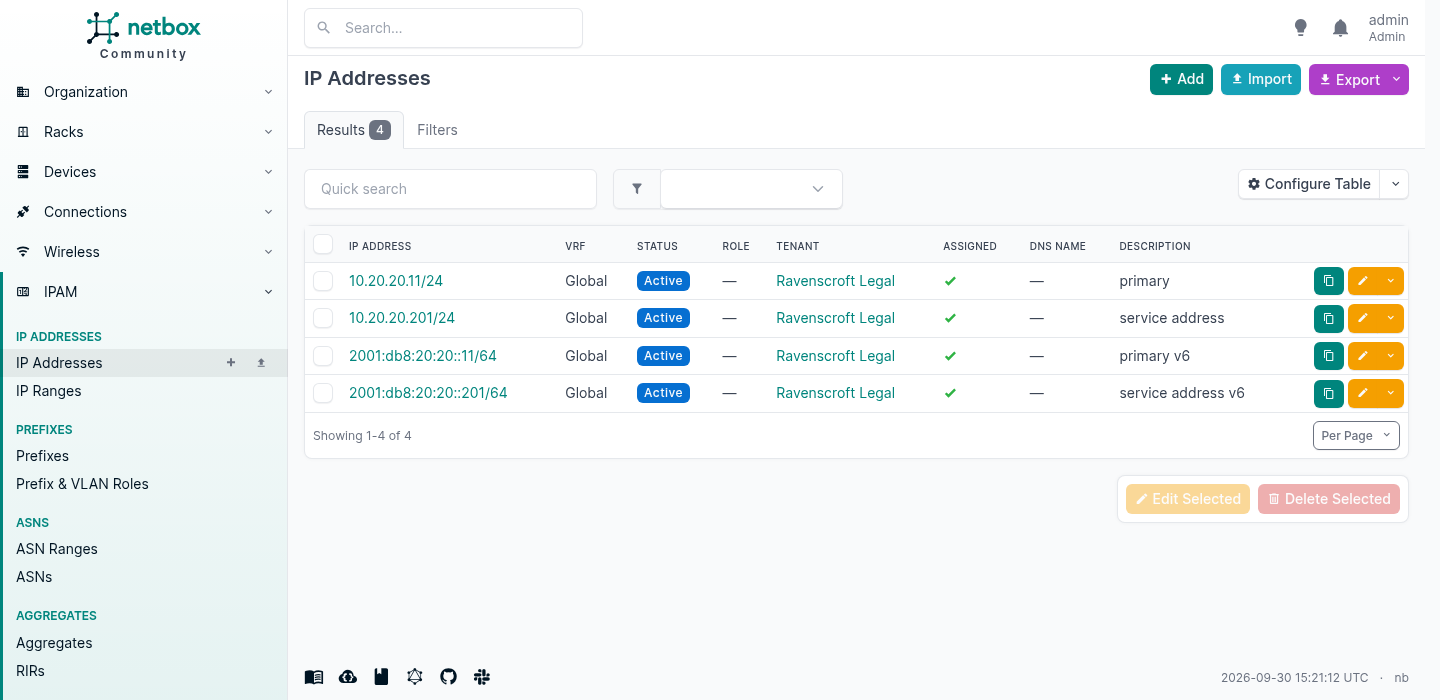
Task: Select the checkbox for 2001:db8:20:20::11/64
Action: click(323, 356)
